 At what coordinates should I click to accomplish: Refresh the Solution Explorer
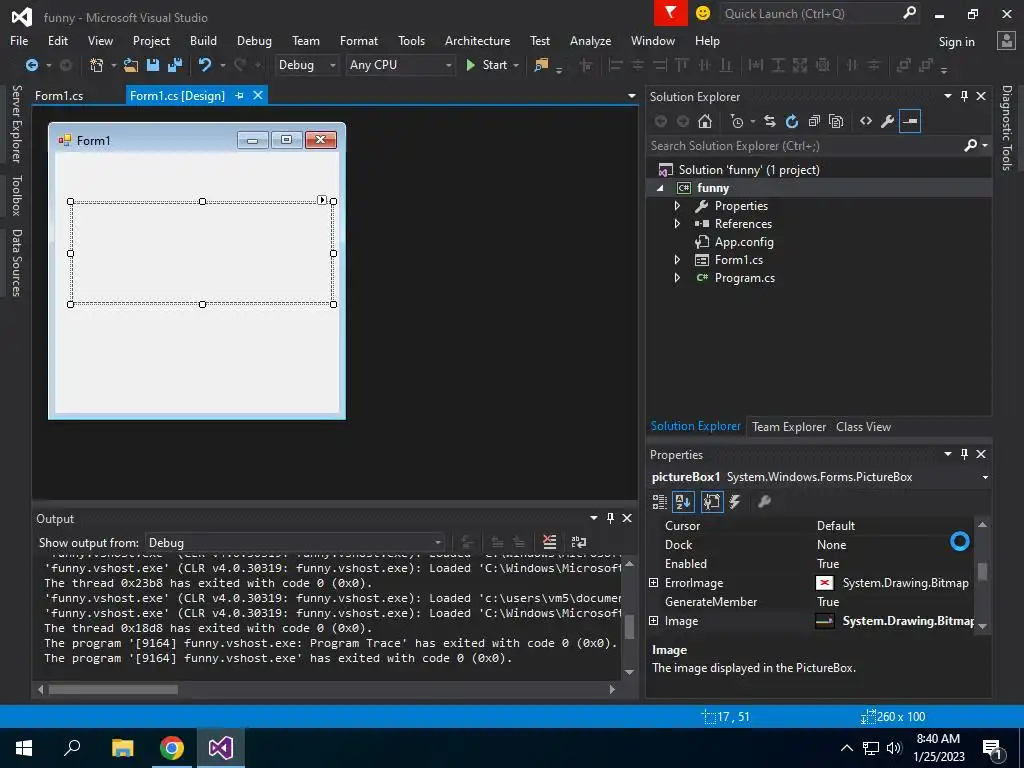(x=792, y=121)
